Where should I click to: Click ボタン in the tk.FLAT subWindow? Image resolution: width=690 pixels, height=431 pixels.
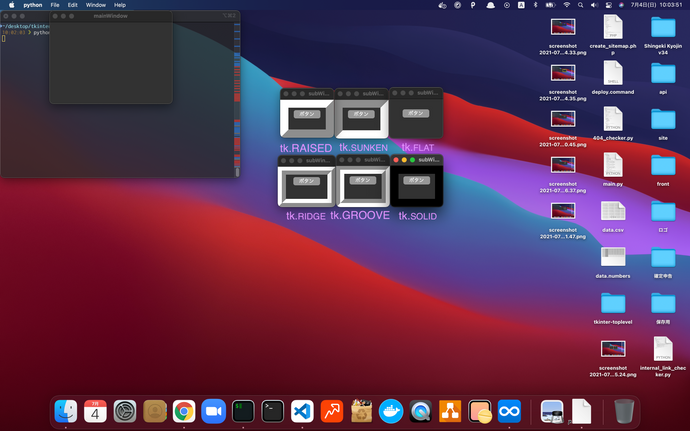click(415, 113)
